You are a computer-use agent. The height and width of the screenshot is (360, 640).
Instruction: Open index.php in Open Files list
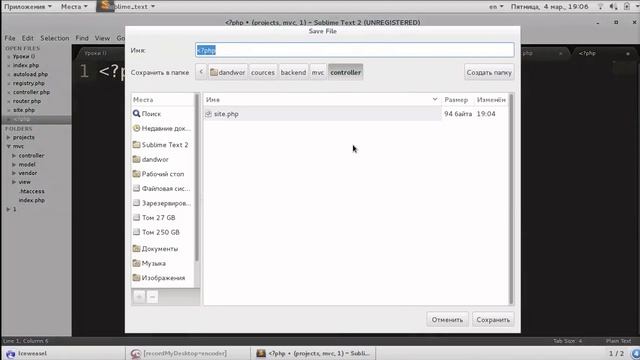tap(26, 65)
